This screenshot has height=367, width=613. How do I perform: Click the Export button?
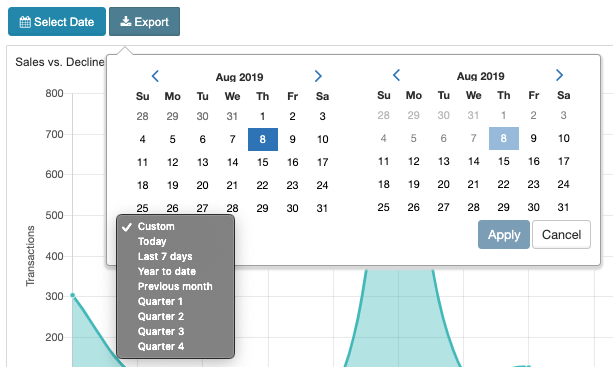[x=144, y=21]
